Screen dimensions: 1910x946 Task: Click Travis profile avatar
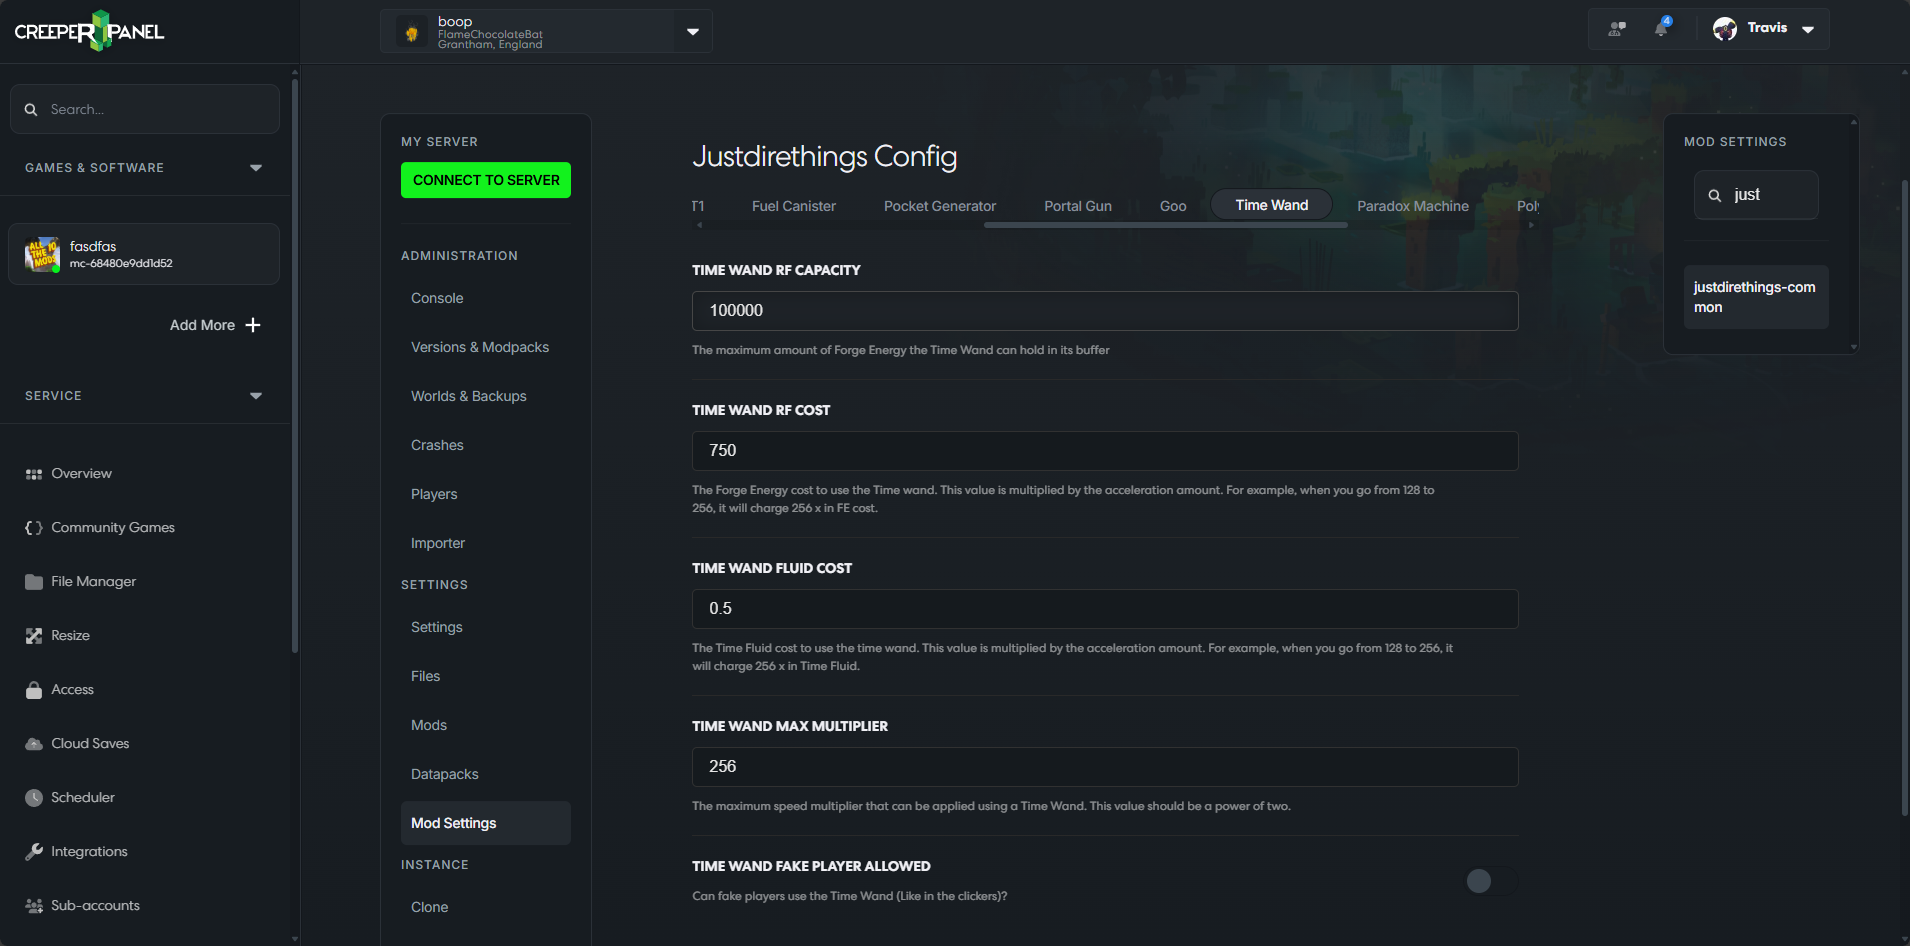click(1725, 29)
